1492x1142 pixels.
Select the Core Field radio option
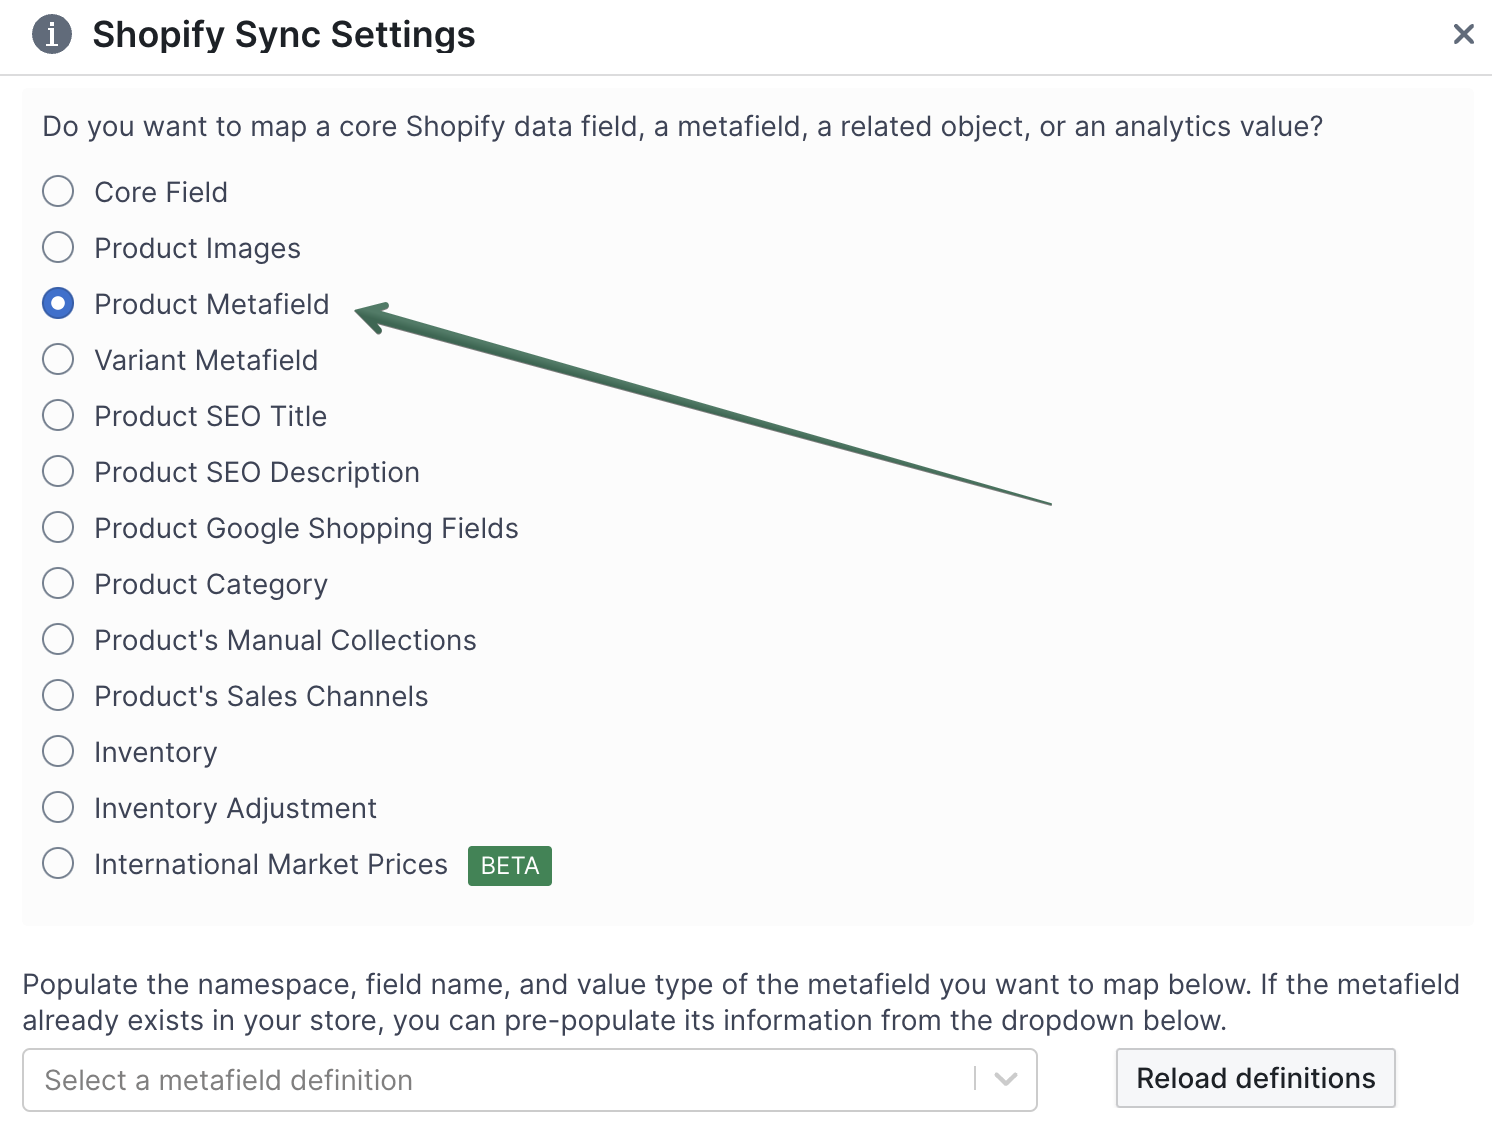[58, 191]
